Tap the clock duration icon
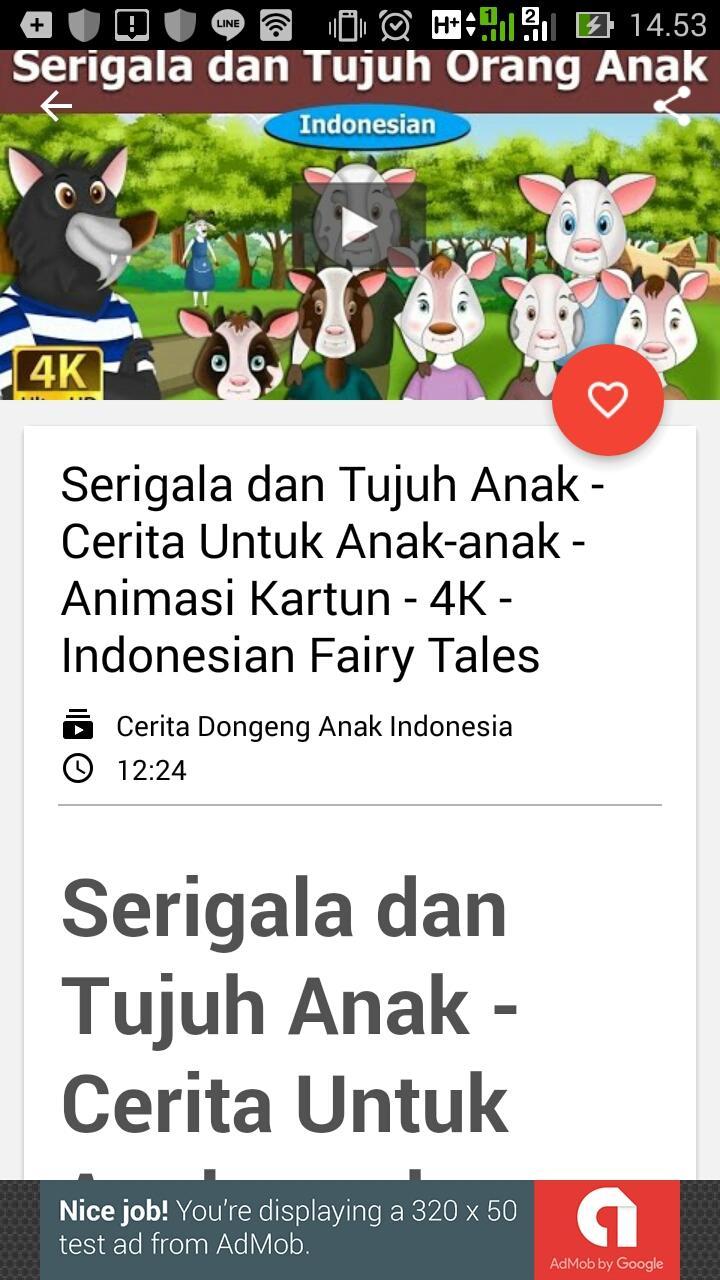 coord(77,769)
